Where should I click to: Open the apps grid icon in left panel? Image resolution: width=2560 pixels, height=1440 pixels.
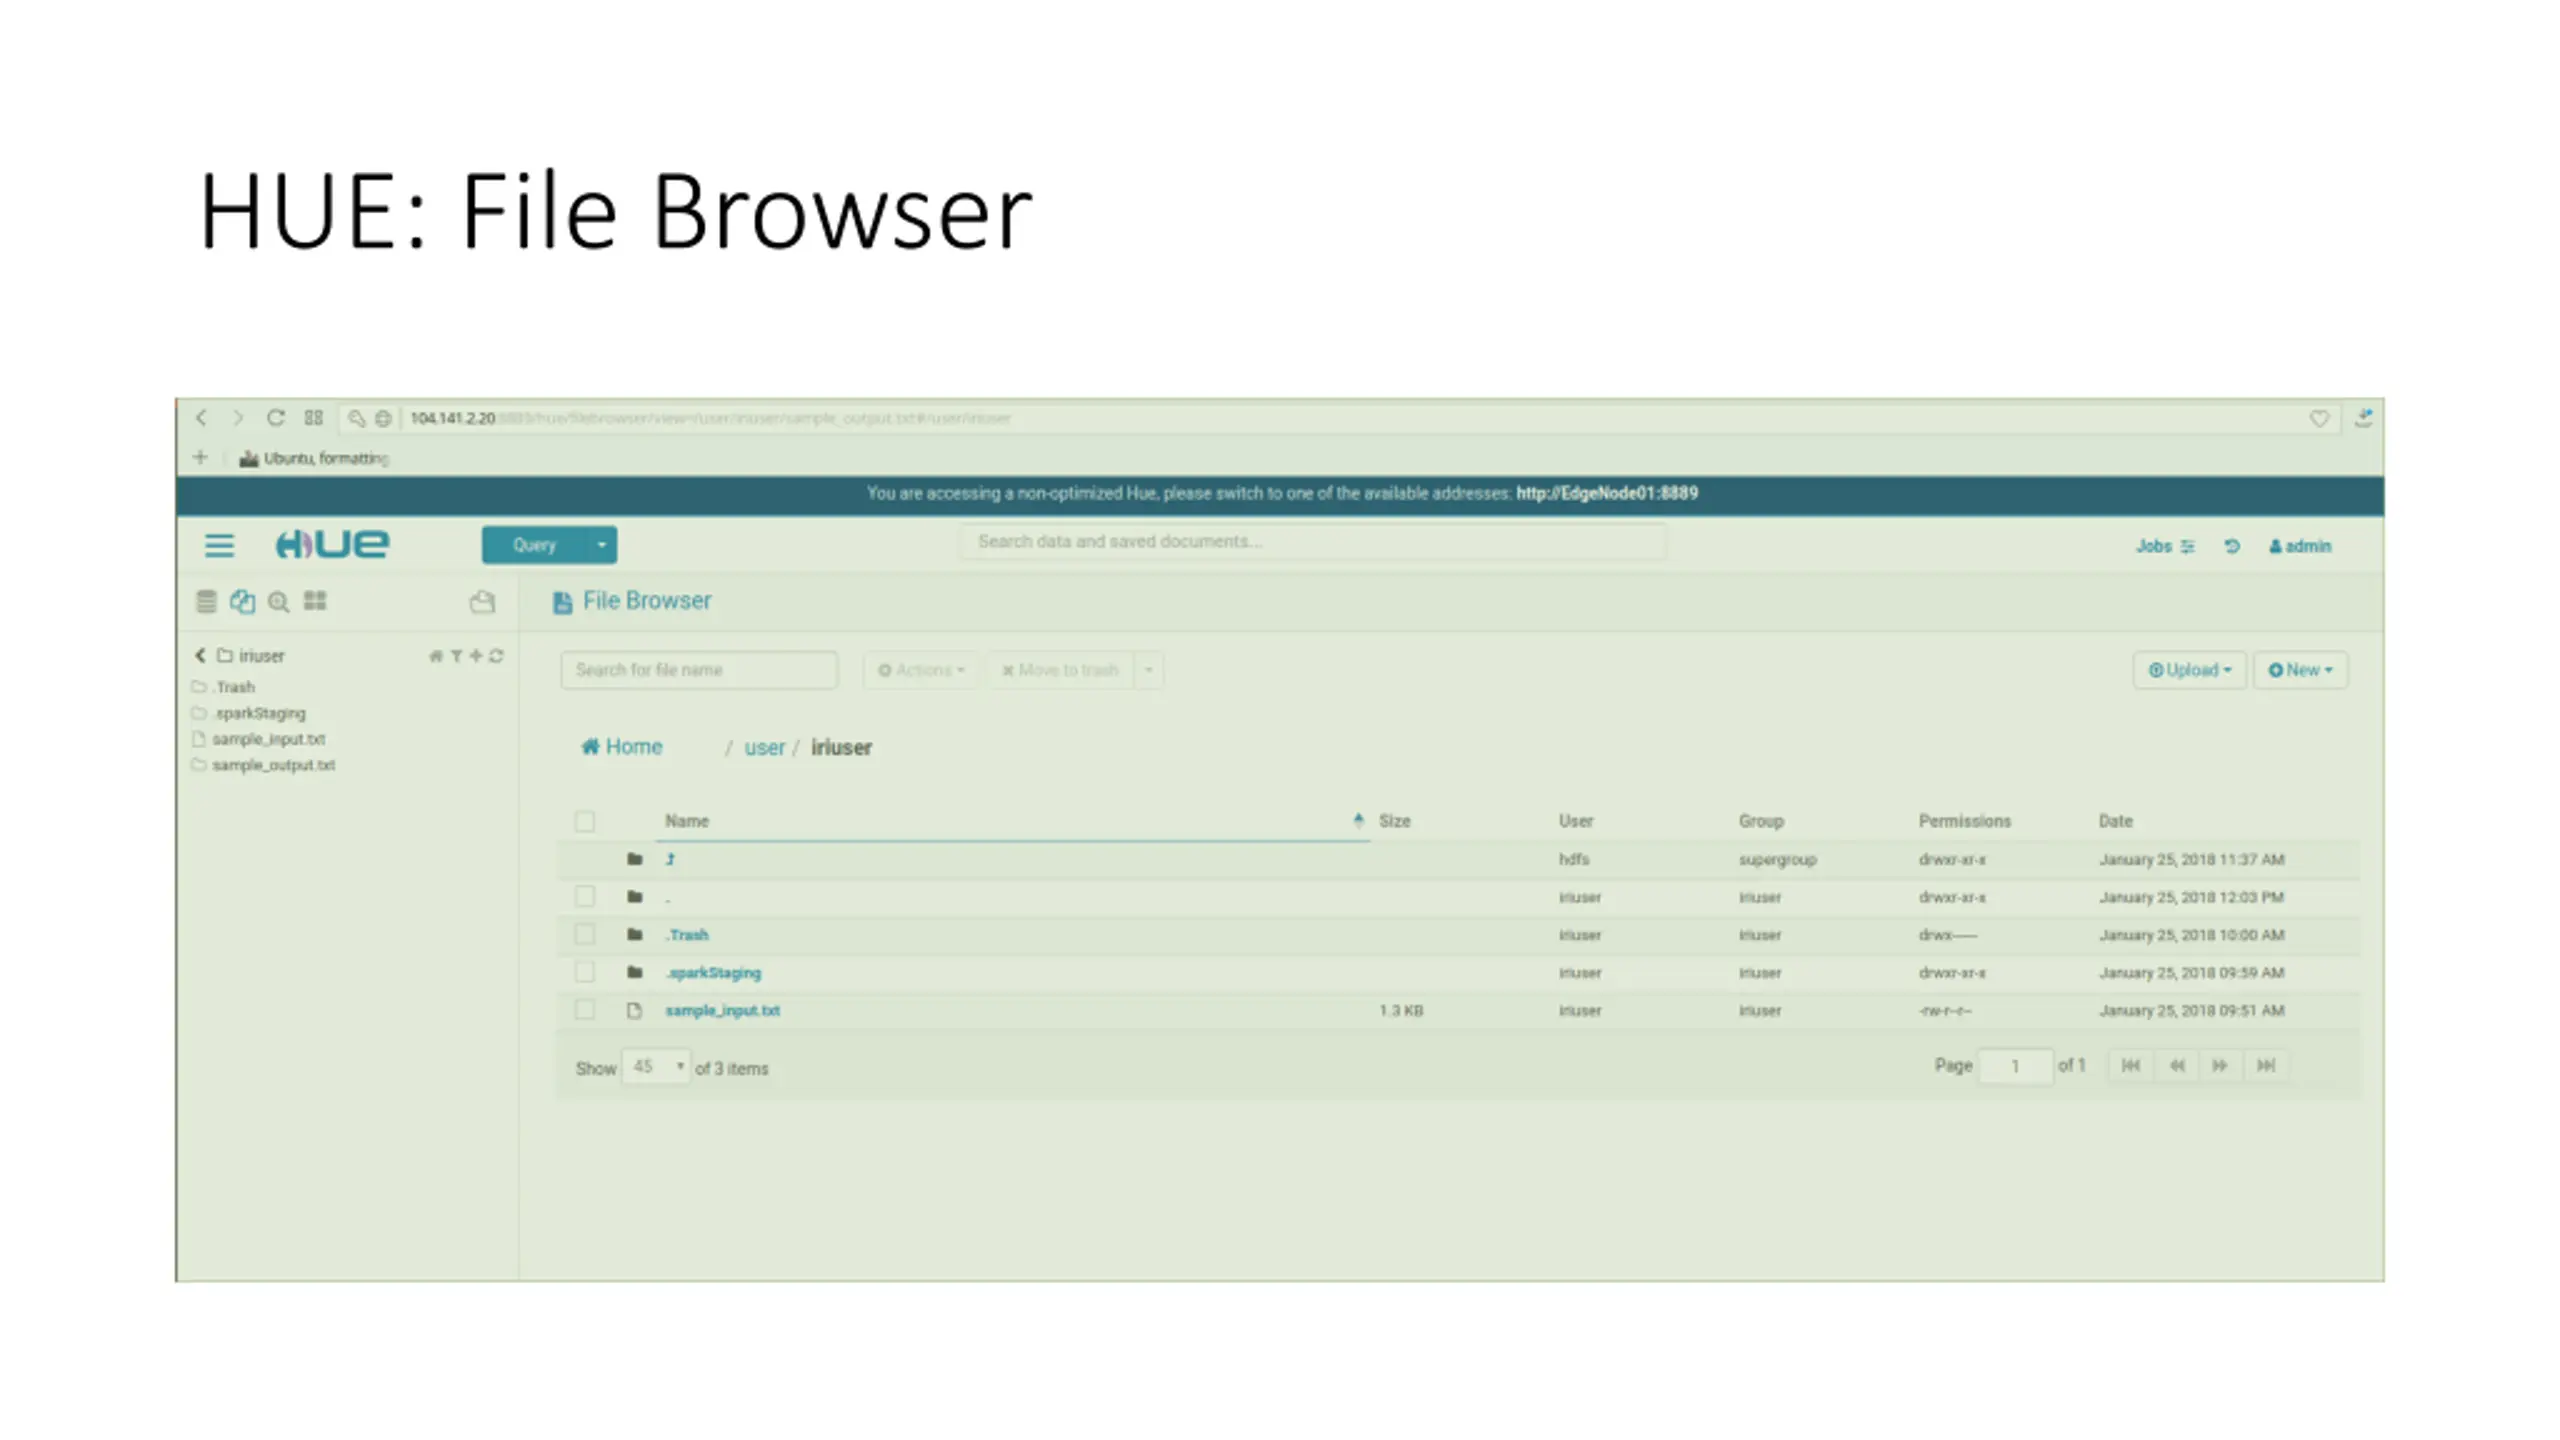(x=315, y=600)
